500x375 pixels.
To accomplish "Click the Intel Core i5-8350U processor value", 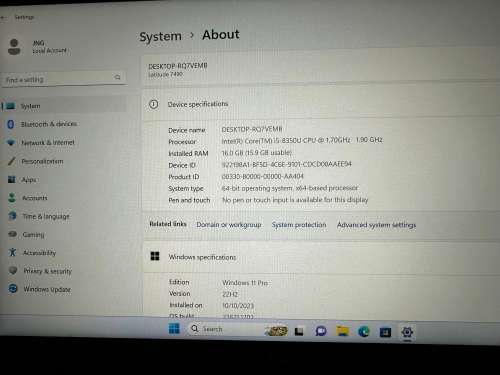I will [x=302, y=140].
